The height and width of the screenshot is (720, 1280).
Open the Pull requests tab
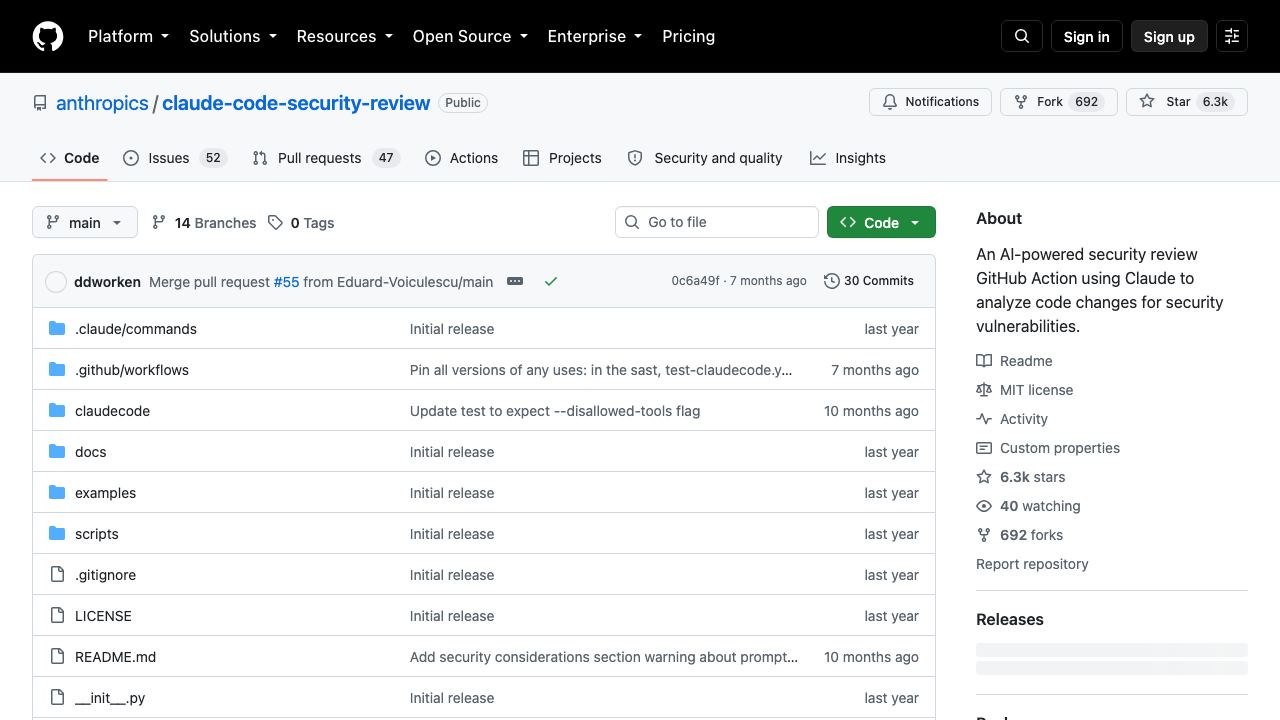coord(326,158)
